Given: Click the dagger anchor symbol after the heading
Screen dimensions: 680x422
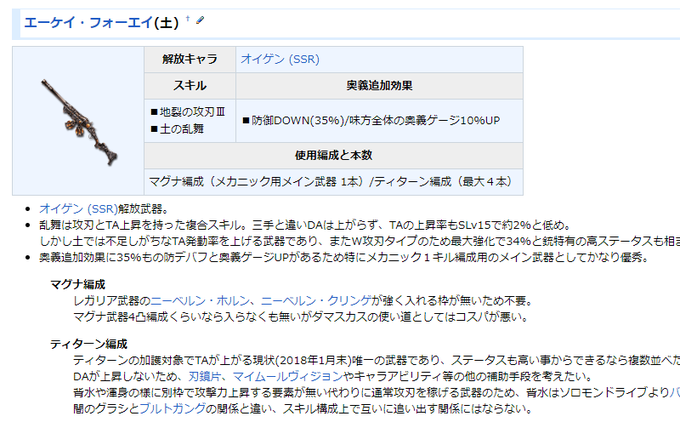Looking at the screenshot, I should pos(188,19).
